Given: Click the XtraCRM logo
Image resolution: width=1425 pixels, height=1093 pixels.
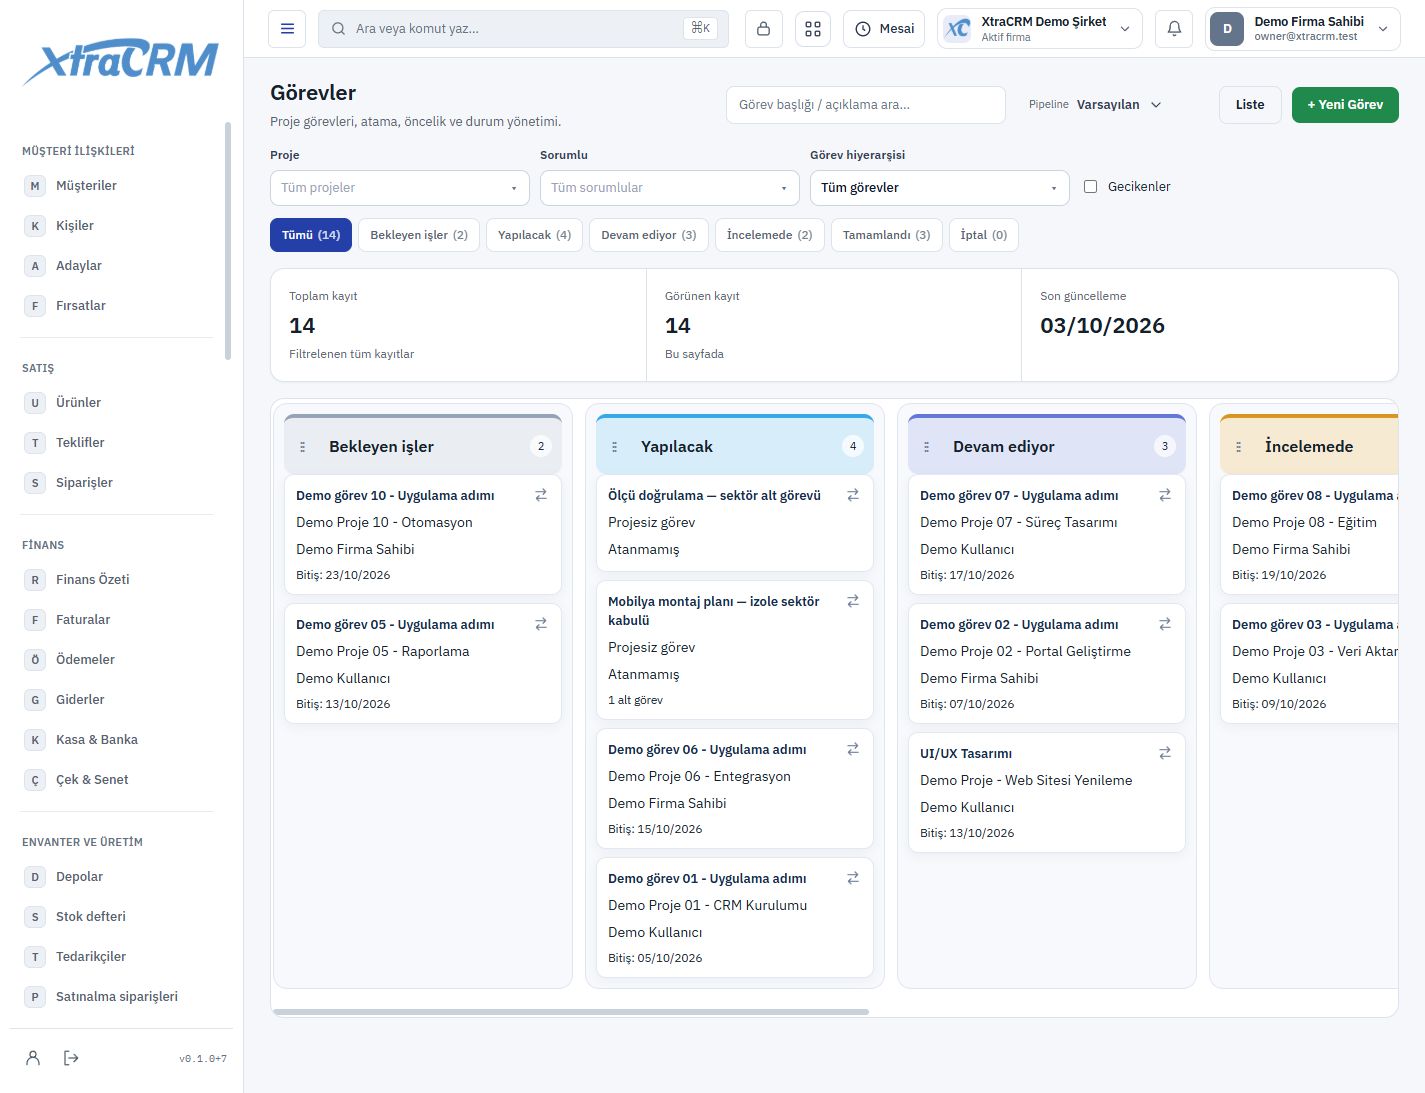Looking at the screenshot, I should 121,62.
